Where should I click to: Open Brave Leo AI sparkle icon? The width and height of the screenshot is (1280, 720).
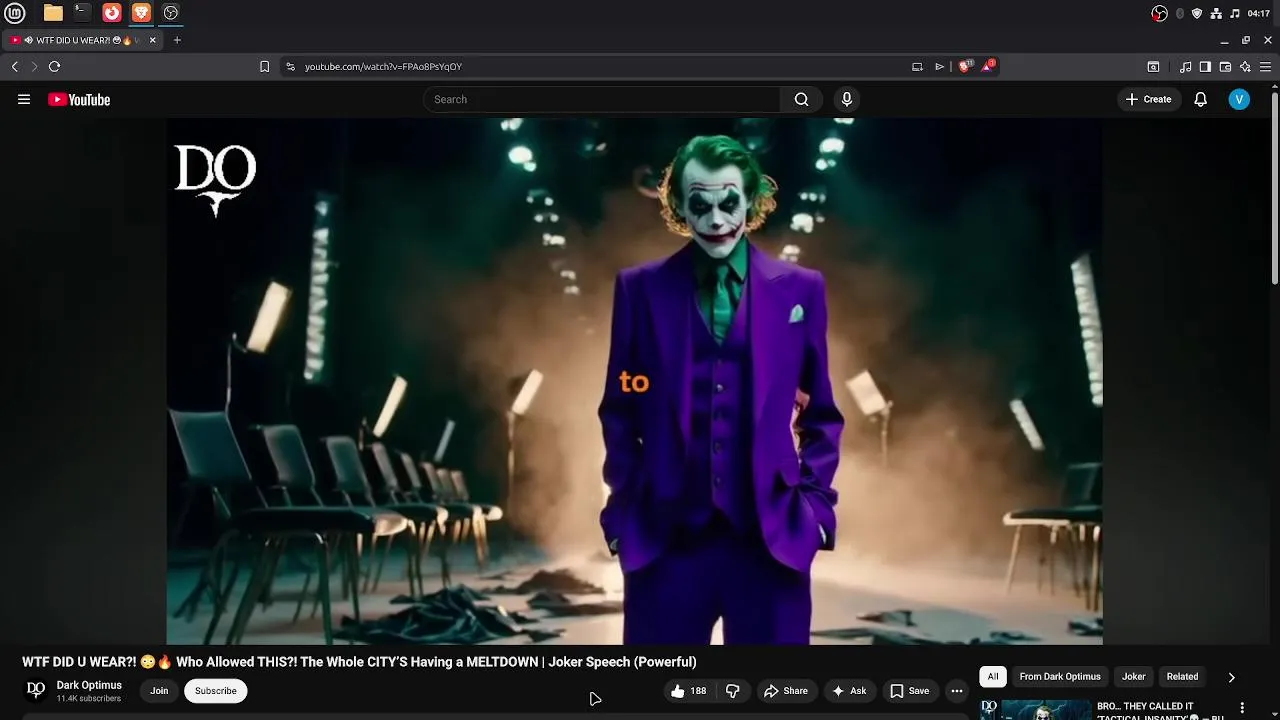point(1245,67)
